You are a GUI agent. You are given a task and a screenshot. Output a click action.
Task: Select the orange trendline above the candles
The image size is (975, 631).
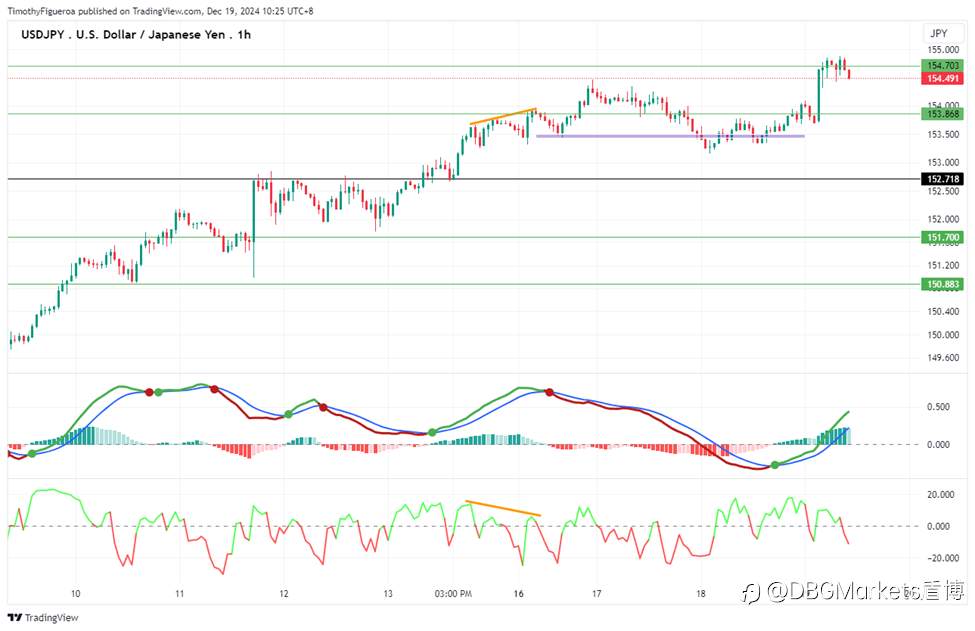pos(503,116)
